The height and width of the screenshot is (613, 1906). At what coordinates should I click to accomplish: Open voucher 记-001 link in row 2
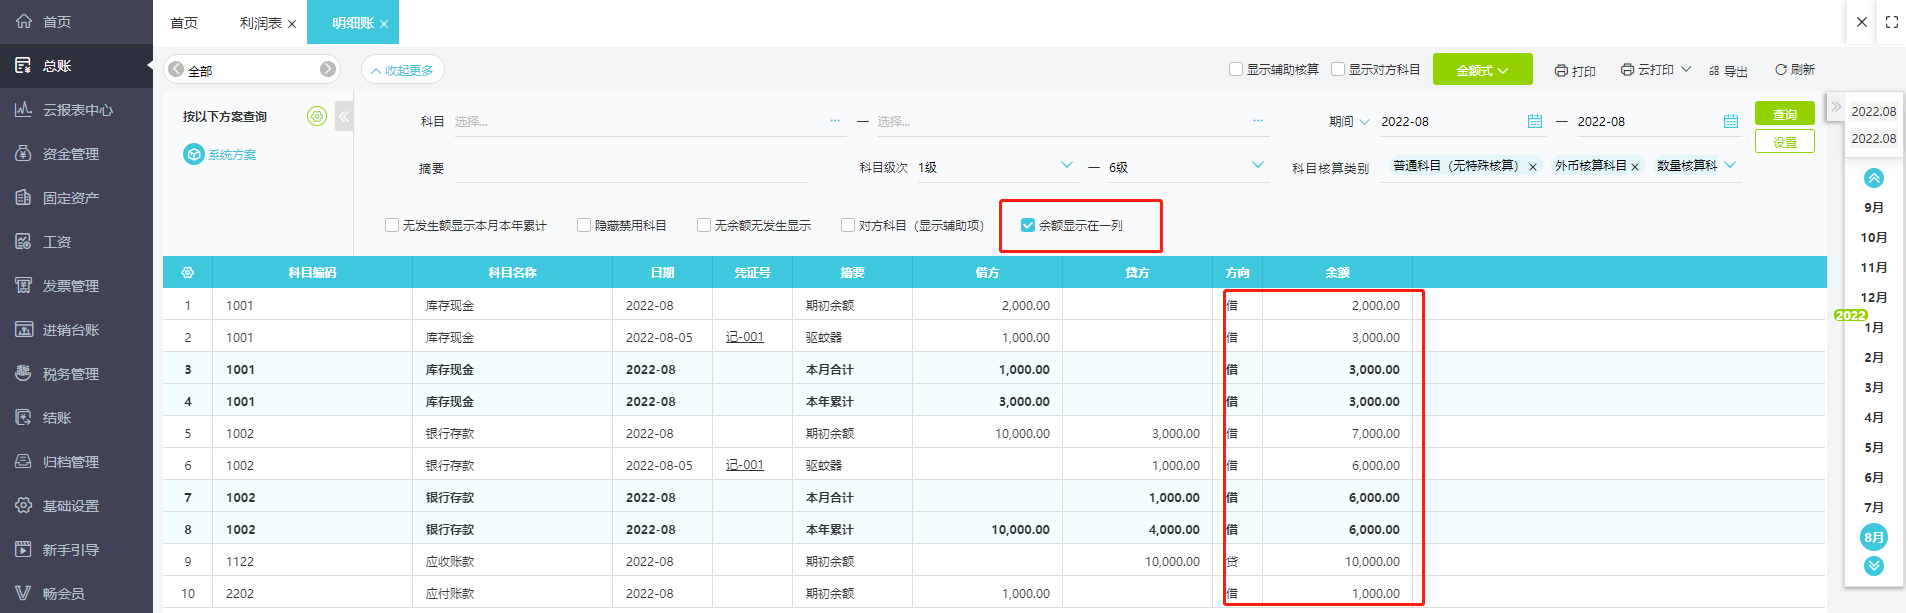745,338
